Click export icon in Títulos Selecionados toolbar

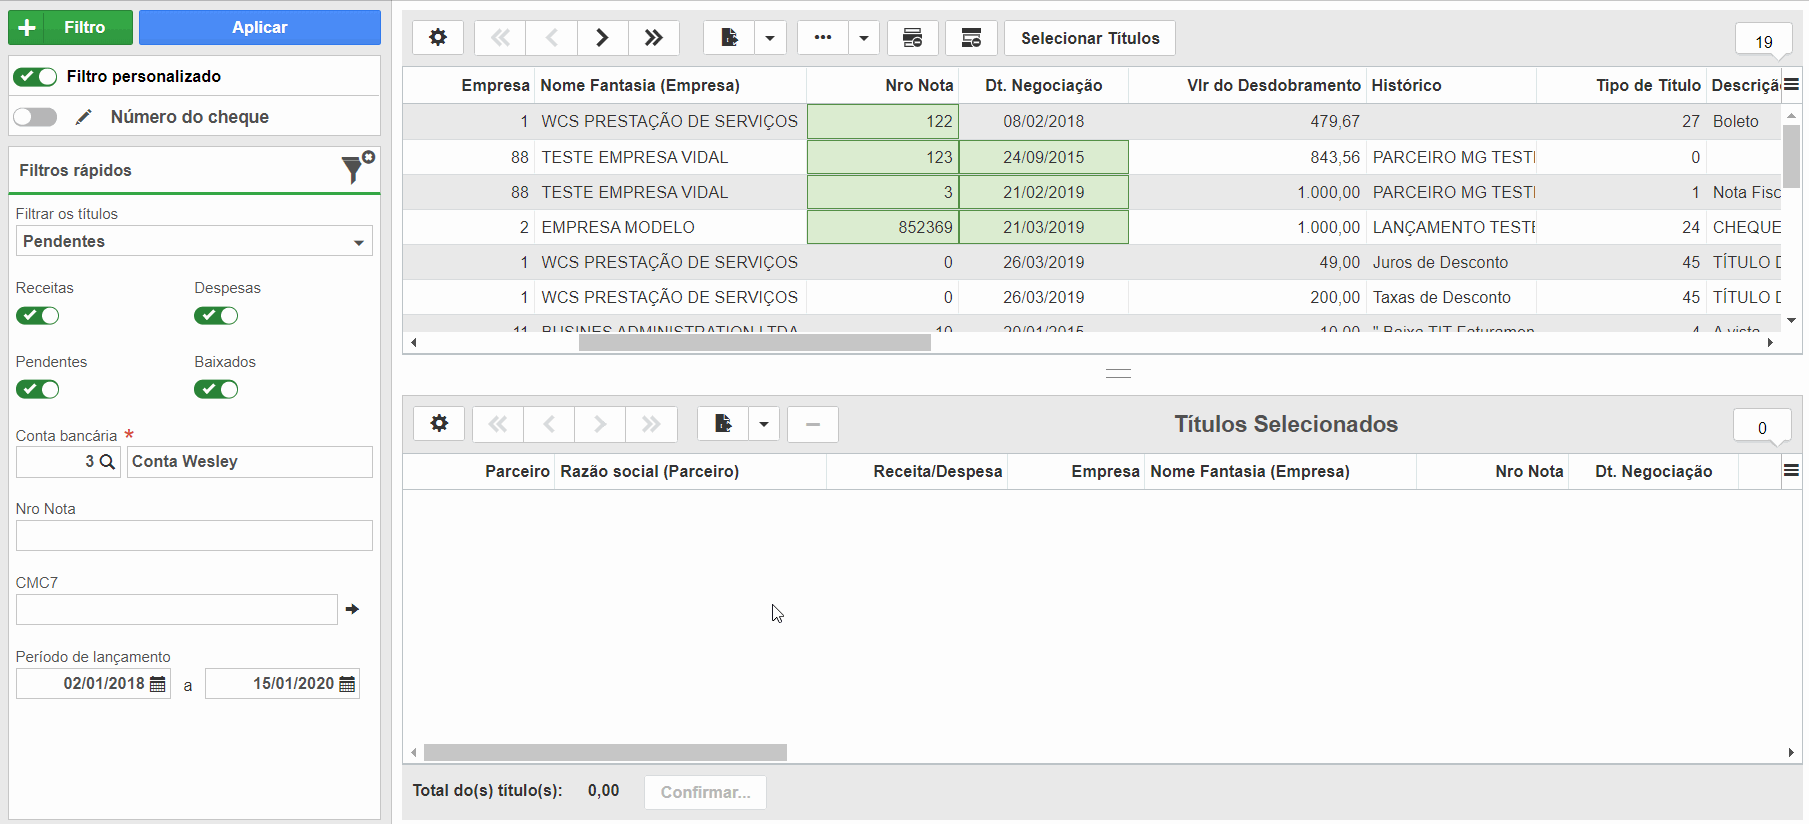[723, 424]
